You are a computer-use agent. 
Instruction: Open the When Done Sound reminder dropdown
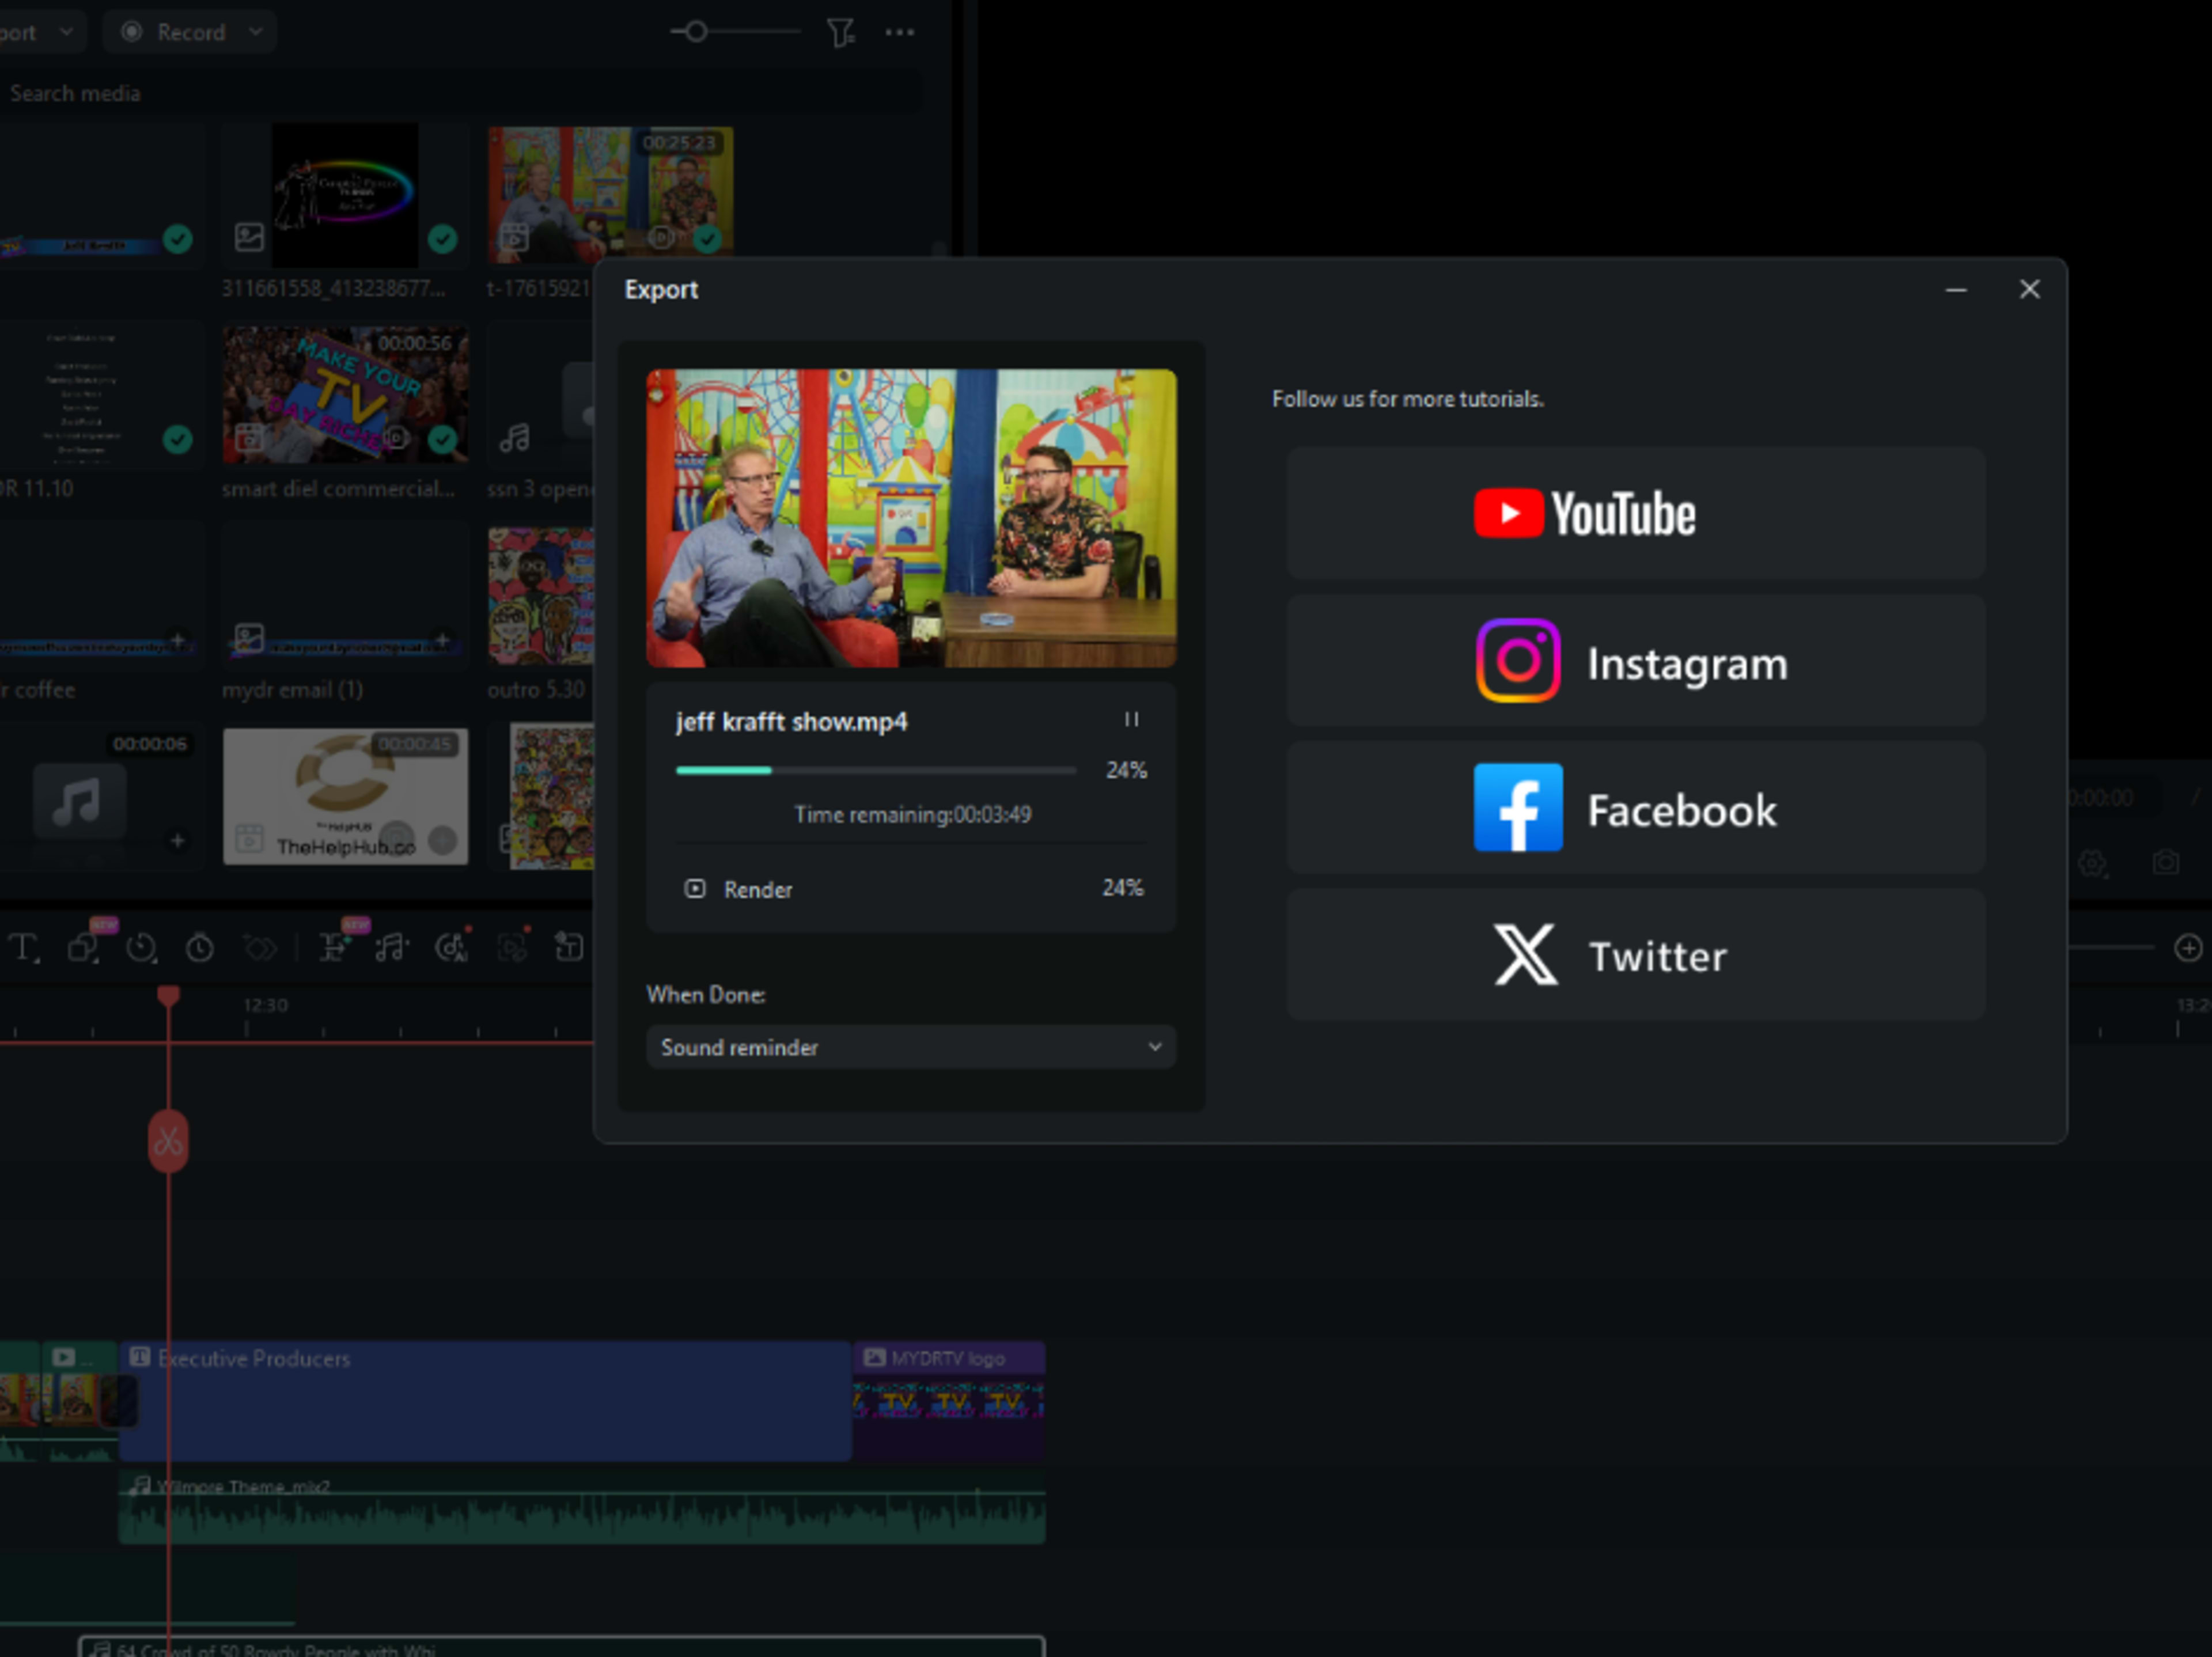click(911, 1047)
